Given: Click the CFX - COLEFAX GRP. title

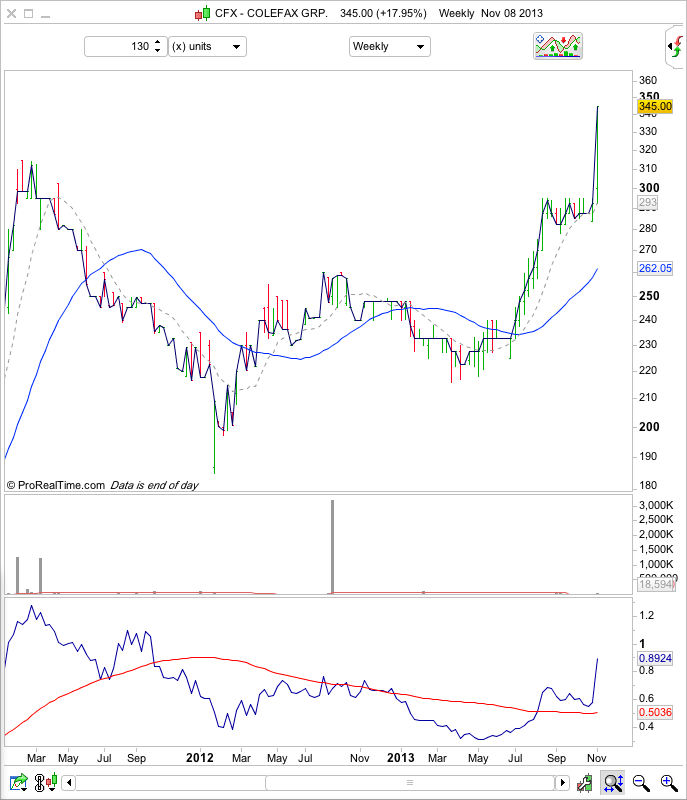Looking at the screenshot, I should pyautogui.click(x=271, y=13).
